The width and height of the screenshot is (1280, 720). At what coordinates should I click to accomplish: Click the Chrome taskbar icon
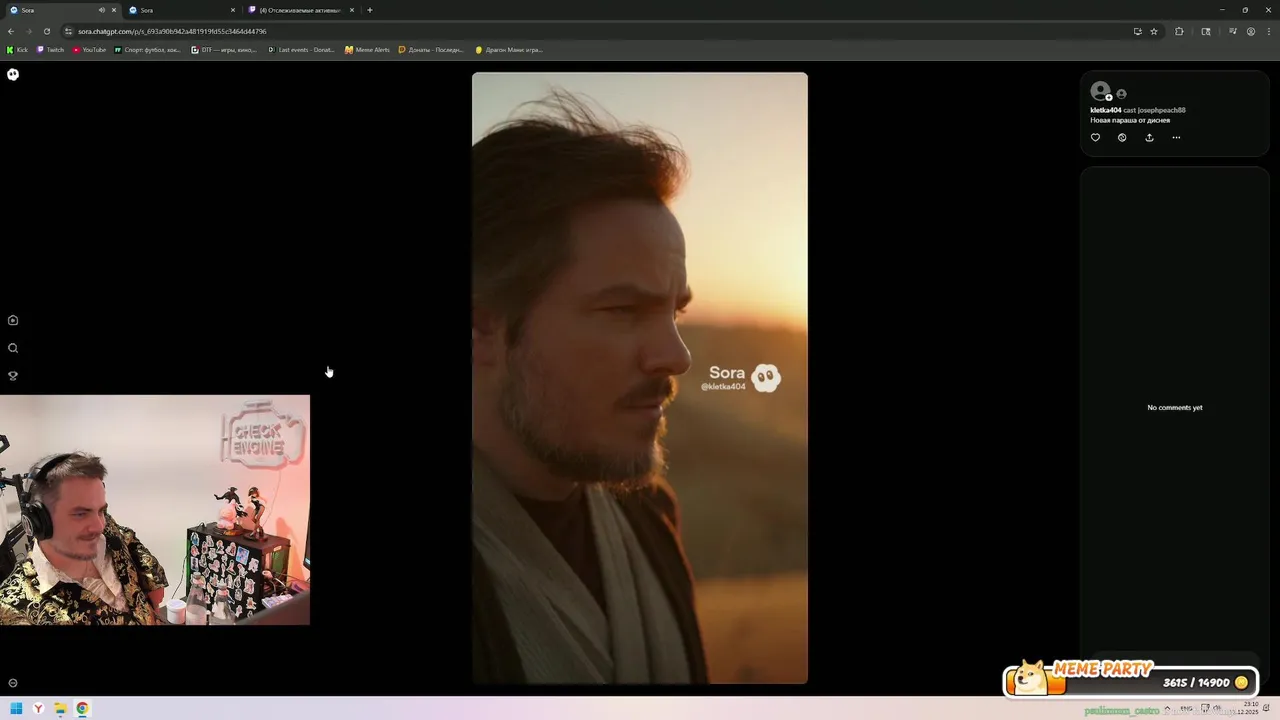pos(82,708)
